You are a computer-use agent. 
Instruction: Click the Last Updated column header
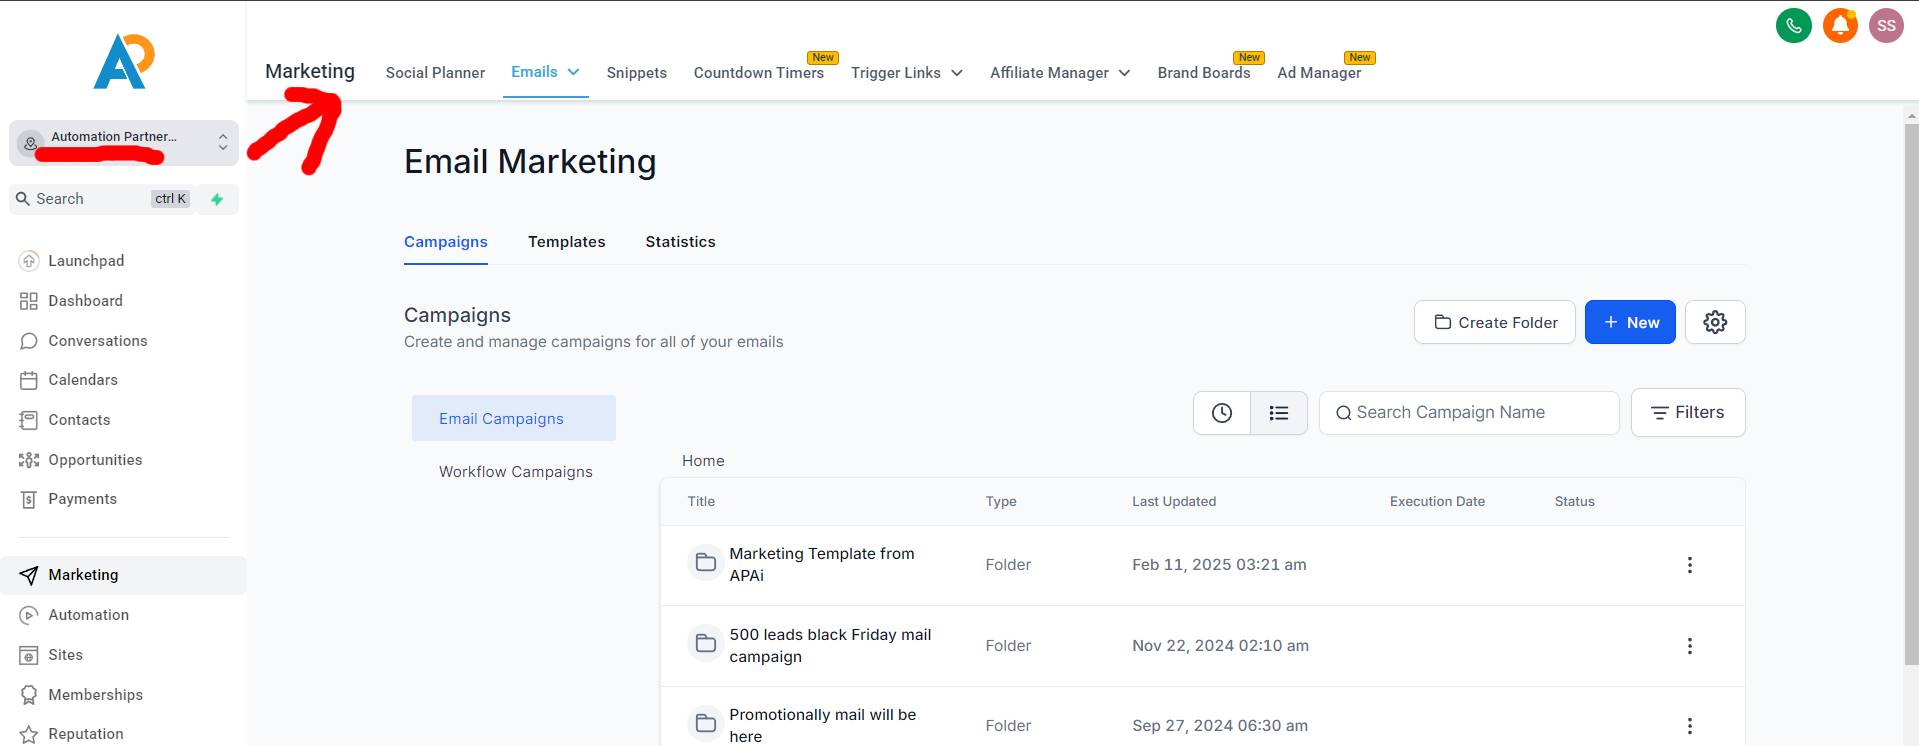tap(1174, 502)
